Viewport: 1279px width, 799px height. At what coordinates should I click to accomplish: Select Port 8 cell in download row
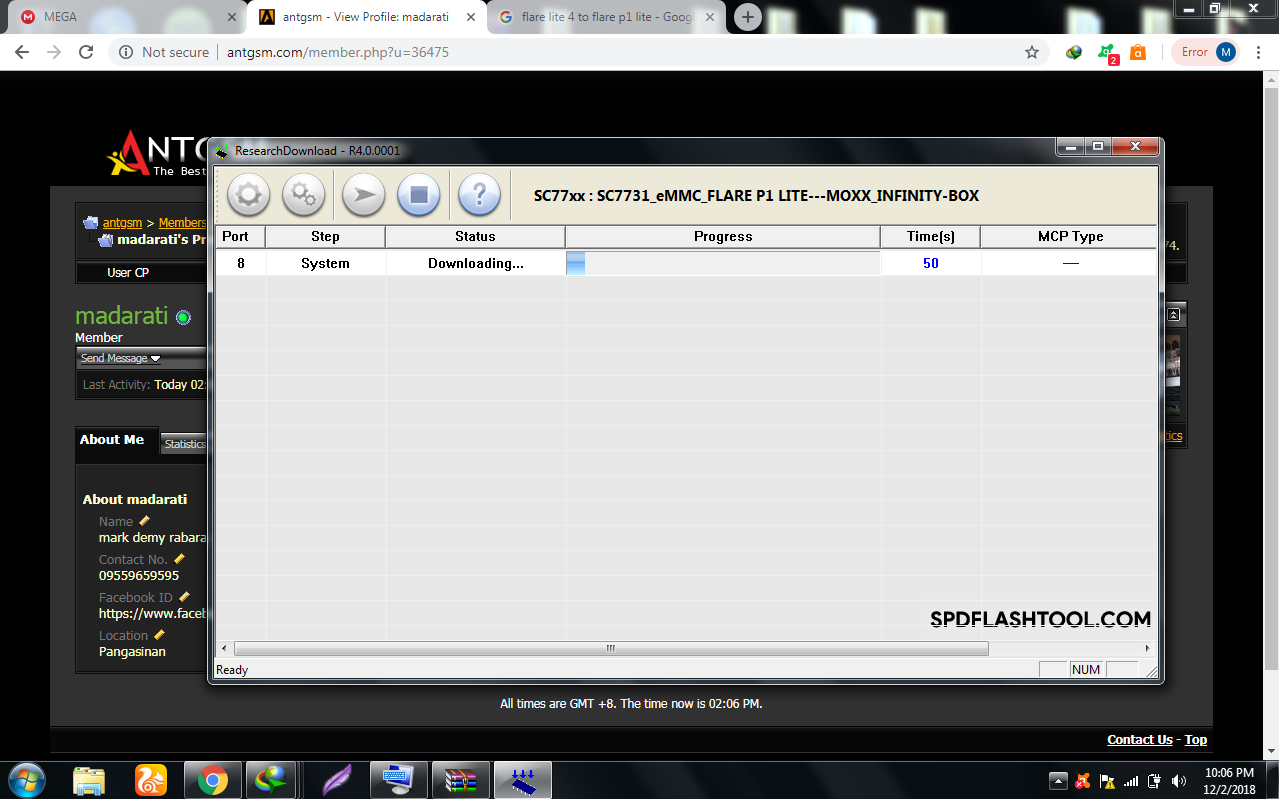pyautogui.click(x=240, y=263)
